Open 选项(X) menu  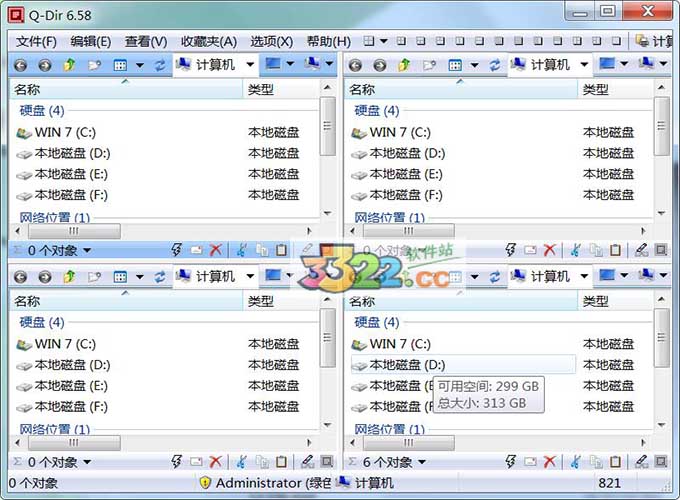271,42
